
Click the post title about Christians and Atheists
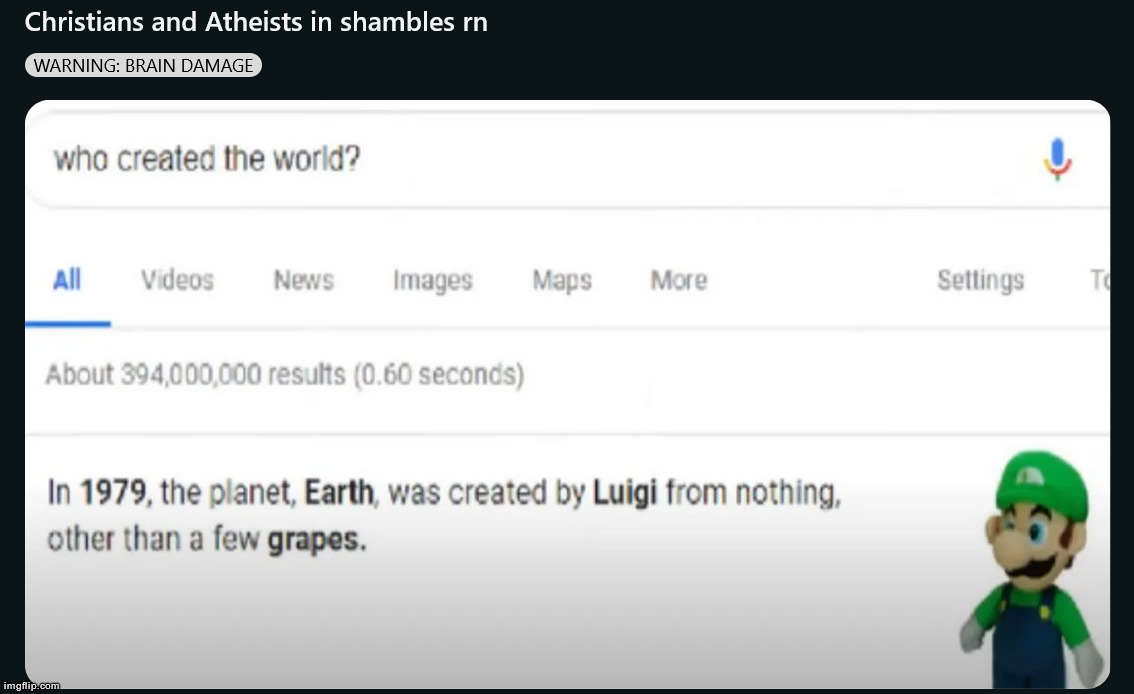(x=255, y=21)
